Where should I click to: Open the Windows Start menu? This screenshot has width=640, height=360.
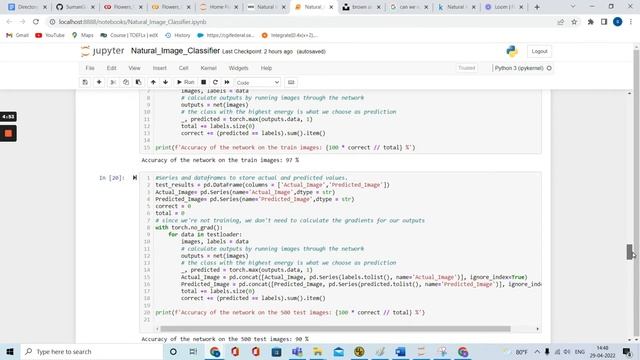(10, 351)
